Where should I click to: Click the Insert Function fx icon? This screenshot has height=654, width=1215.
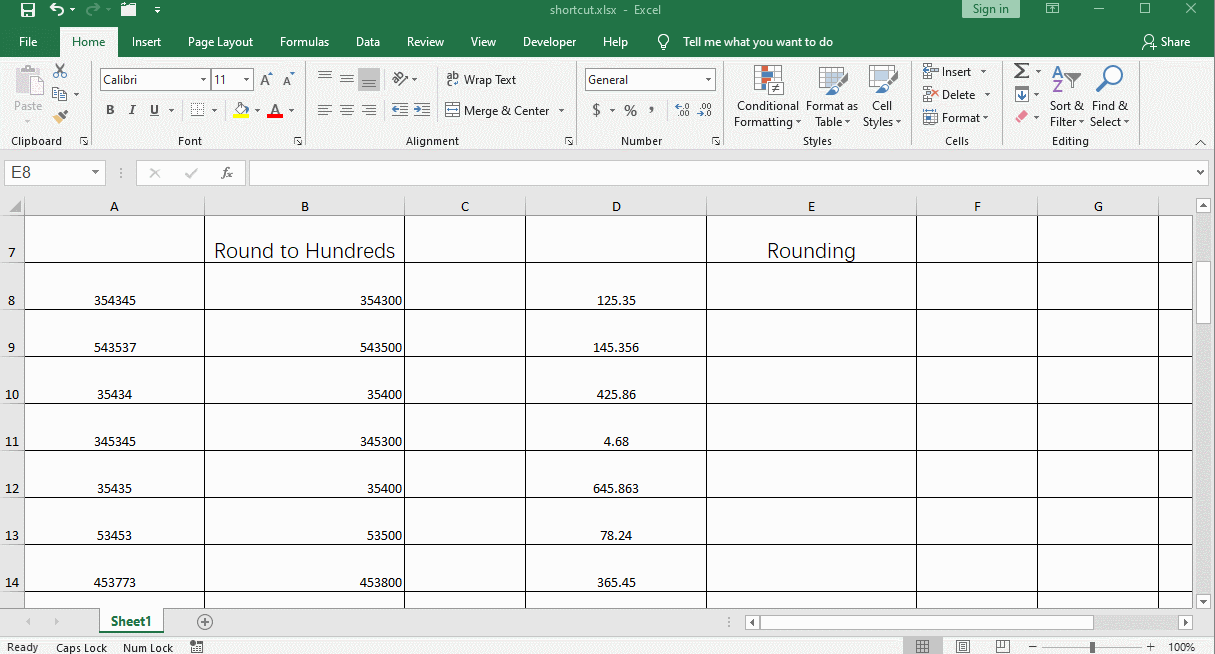(227, 173)
